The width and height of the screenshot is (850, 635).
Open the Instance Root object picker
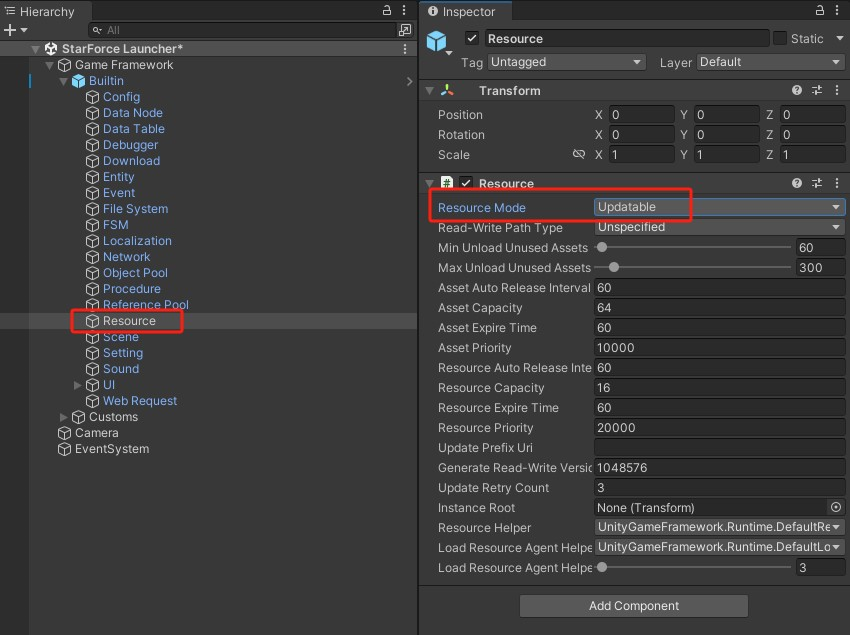(x=835, y=507)
